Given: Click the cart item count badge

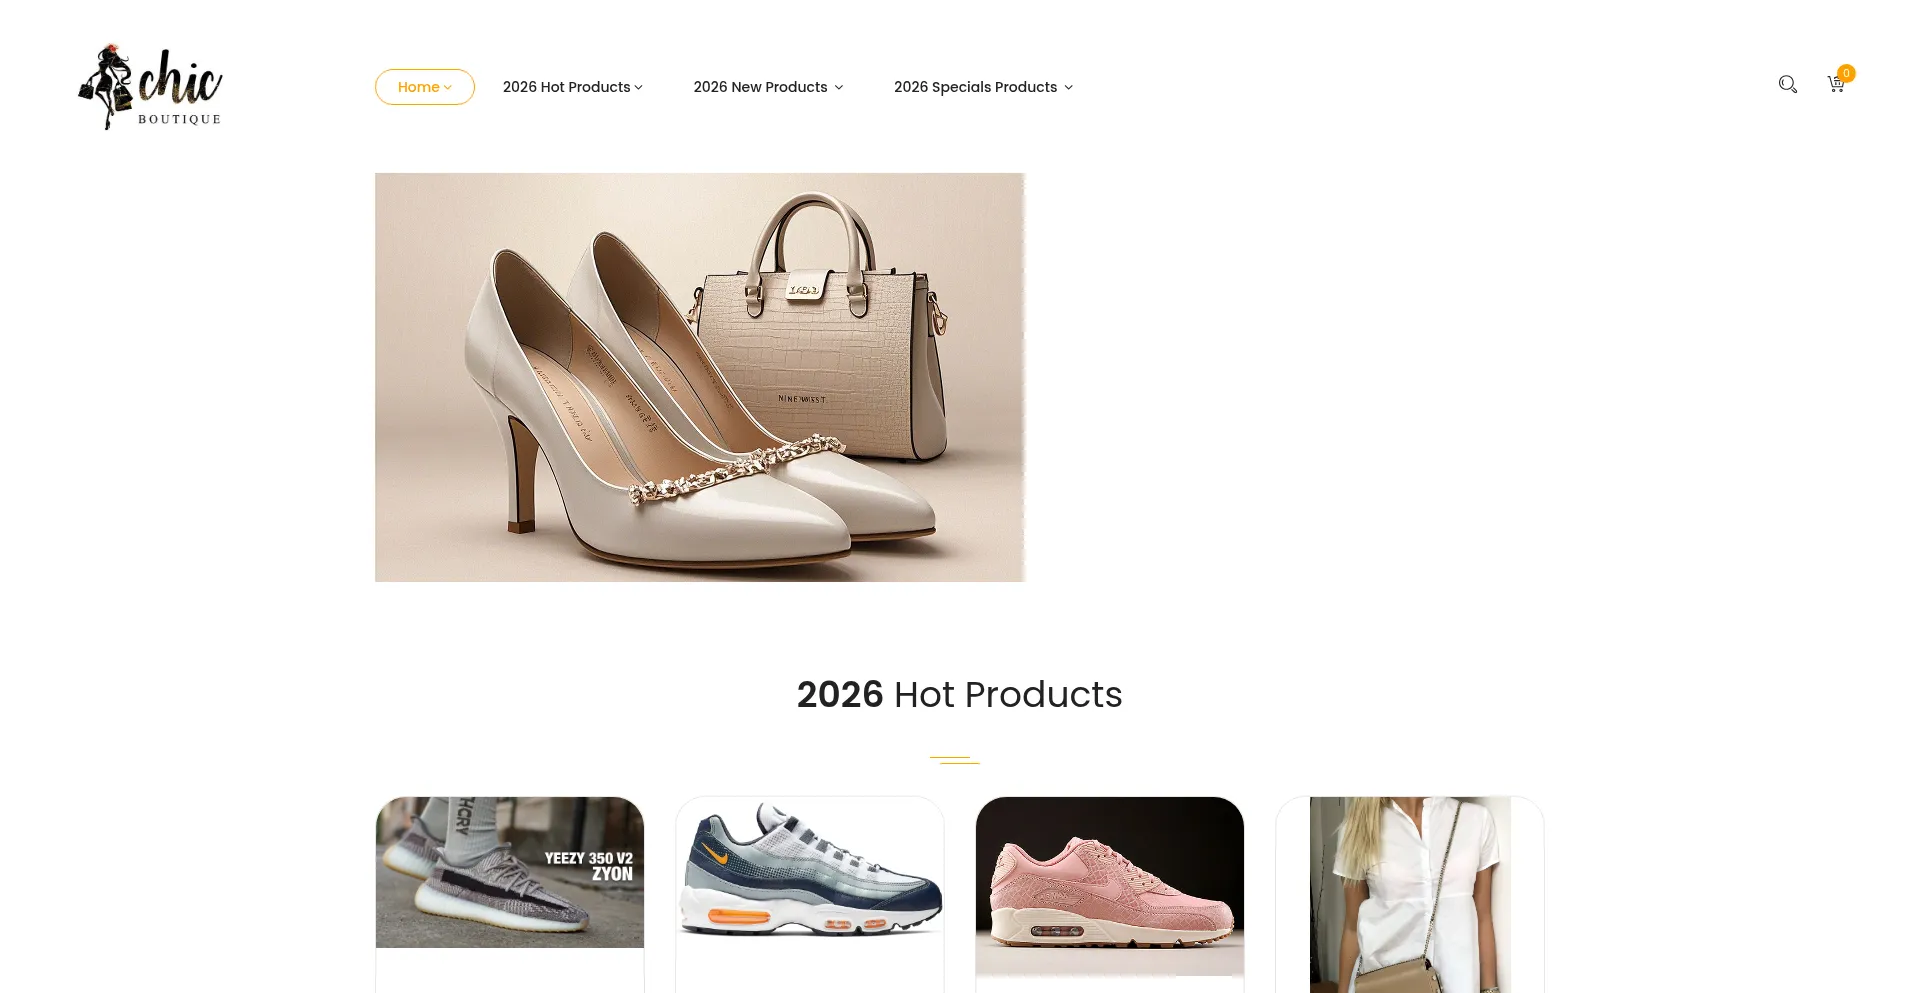Looking at the screenshot, I should [1846, 73].
